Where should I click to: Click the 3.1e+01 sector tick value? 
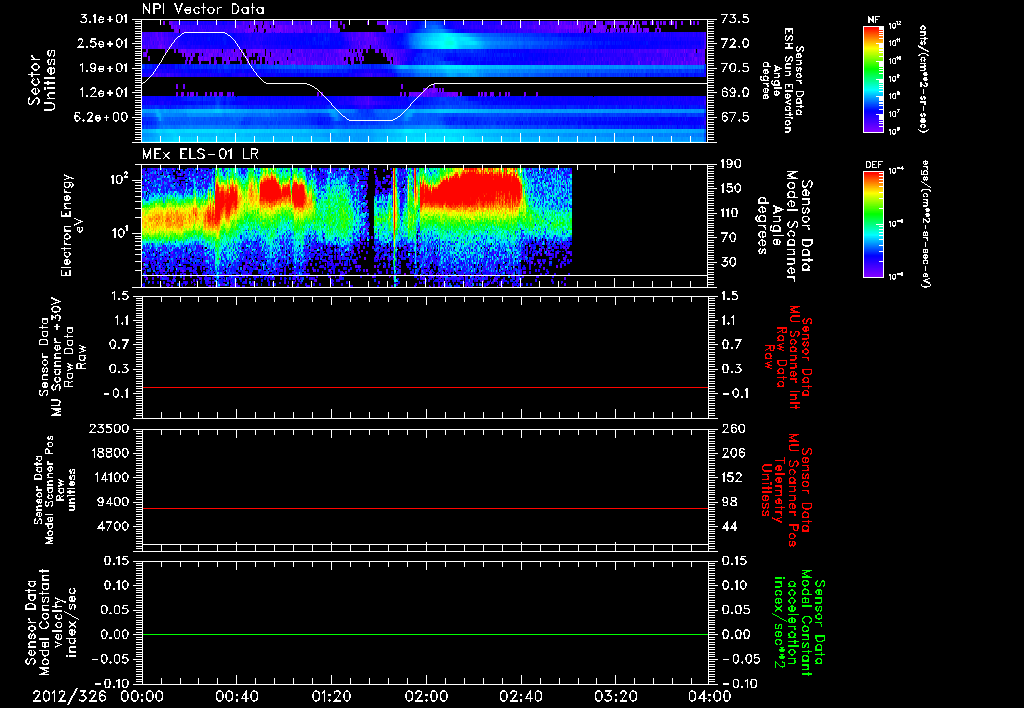104,19
